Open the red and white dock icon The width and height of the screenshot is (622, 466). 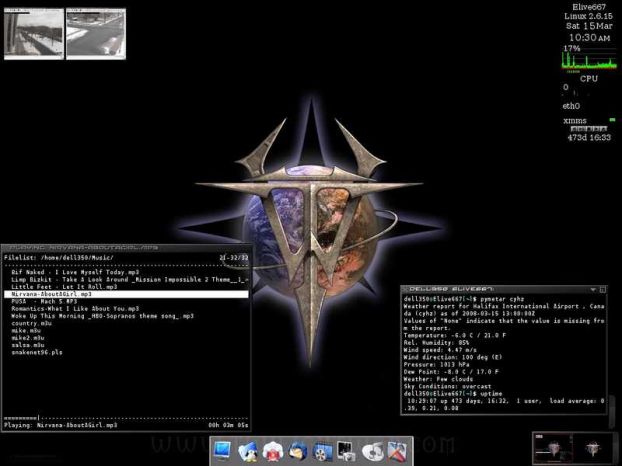[x=272, y=451]
